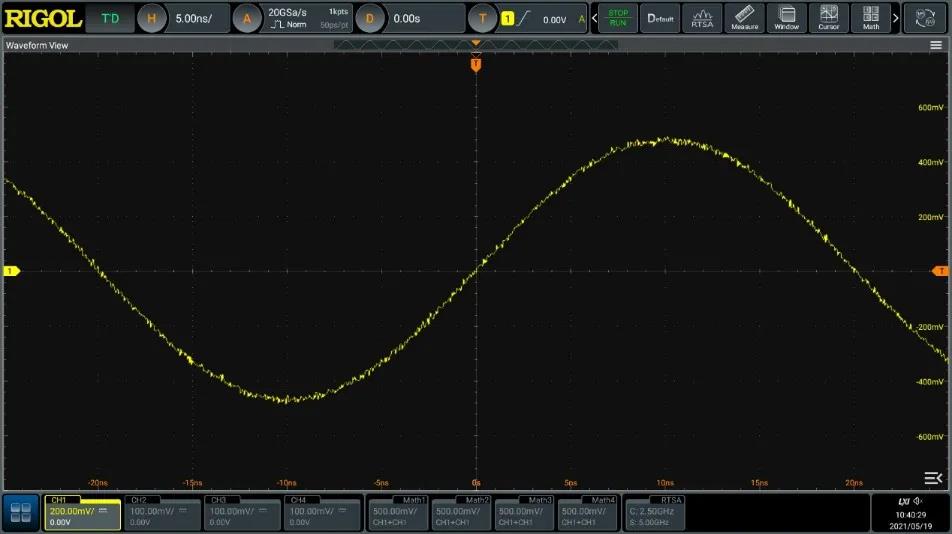Click the orange T trigger position marker at top
Image resolution: width=952 pixels, height=534 pixels.
coord(476,64)
